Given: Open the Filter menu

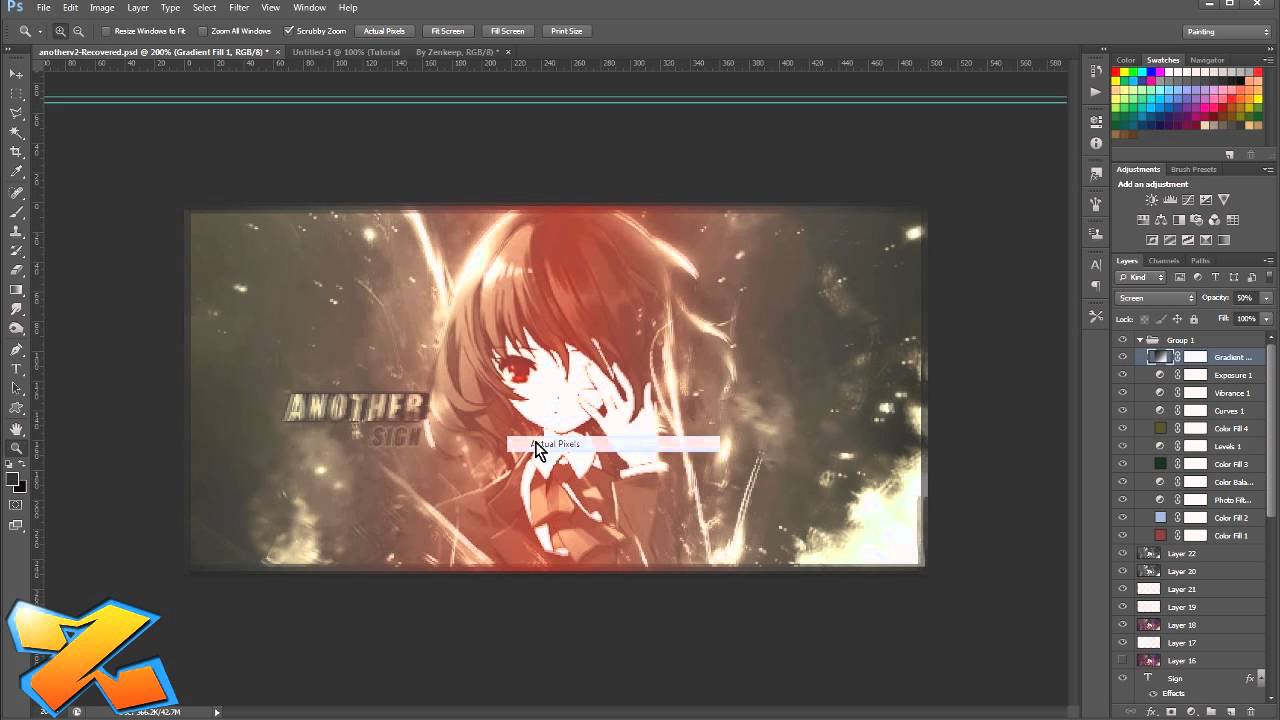Looking at the screenshot, I should tap(239, 8).
